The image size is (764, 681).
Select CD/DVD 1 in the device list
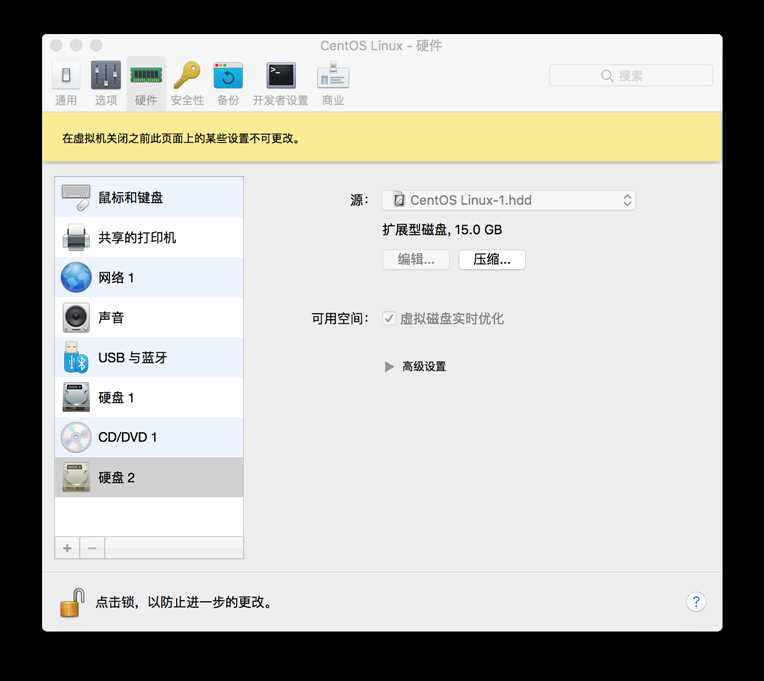point(149,437)
